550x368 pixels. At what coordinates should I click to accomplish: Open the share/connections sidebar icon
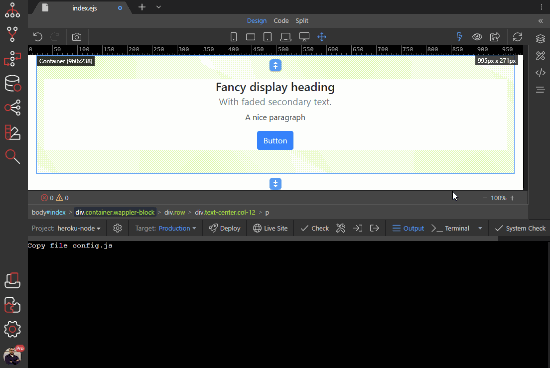pos(12,108)
